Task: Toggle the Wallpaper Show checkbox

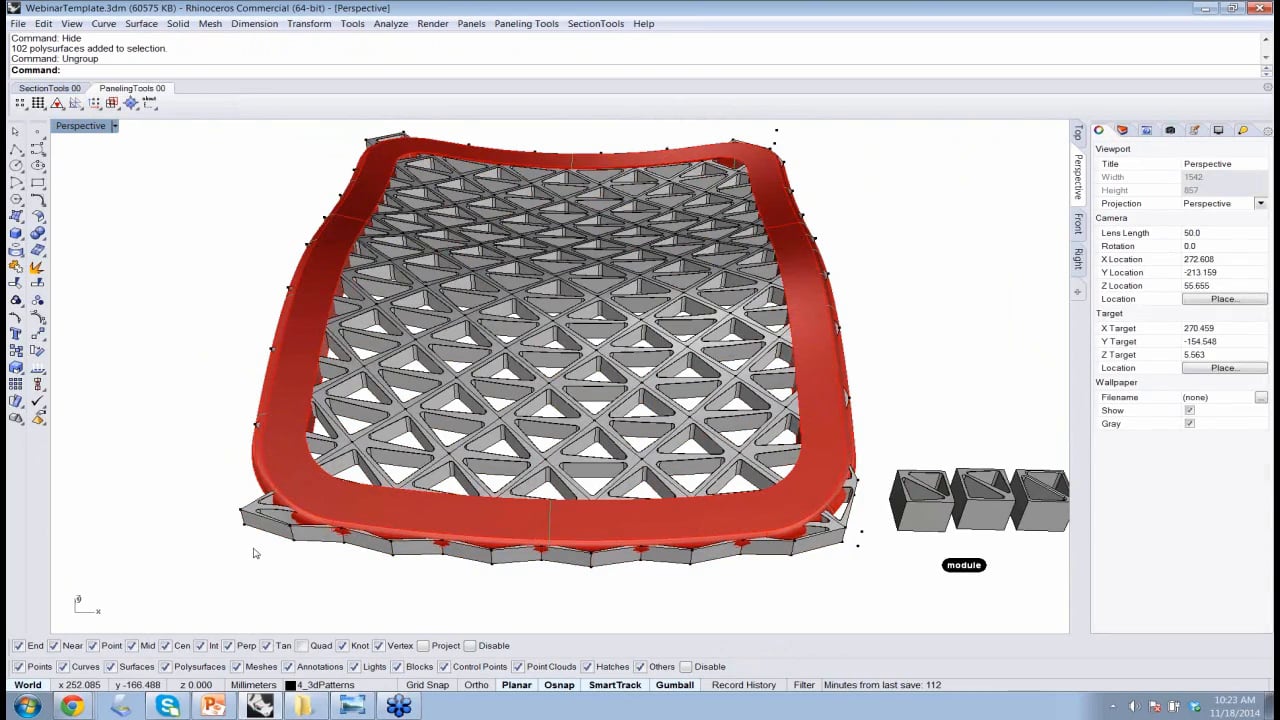Action: [x=1189, y=411]
